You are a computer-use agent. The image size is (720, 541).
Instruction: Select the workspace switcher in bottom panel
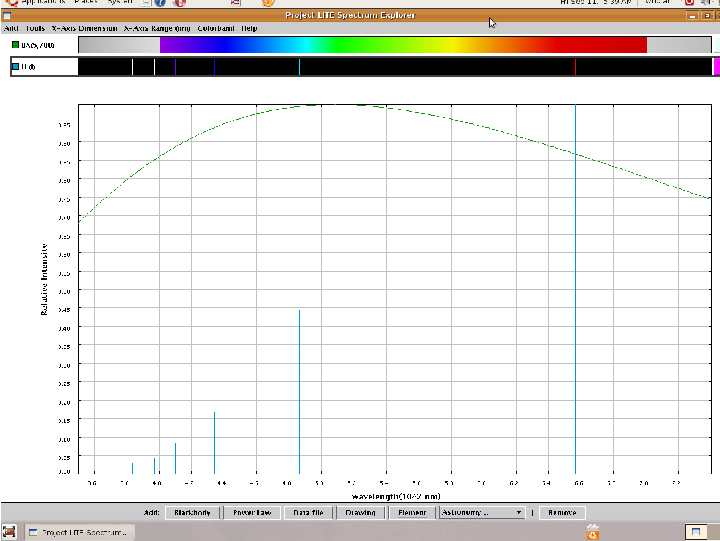pyautogui.click(x=696, y=531)
